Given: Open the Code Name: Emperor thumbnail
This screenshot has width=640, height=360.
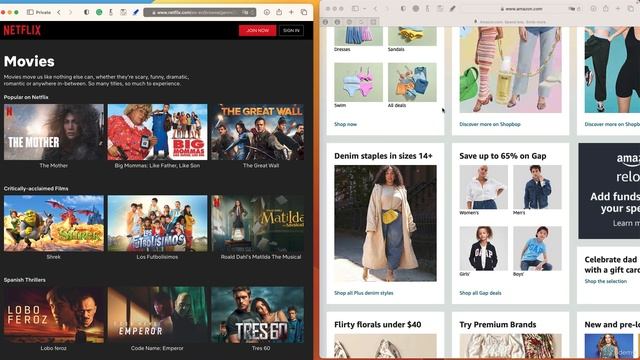Looking at the screenshot, I should [158, 315].
